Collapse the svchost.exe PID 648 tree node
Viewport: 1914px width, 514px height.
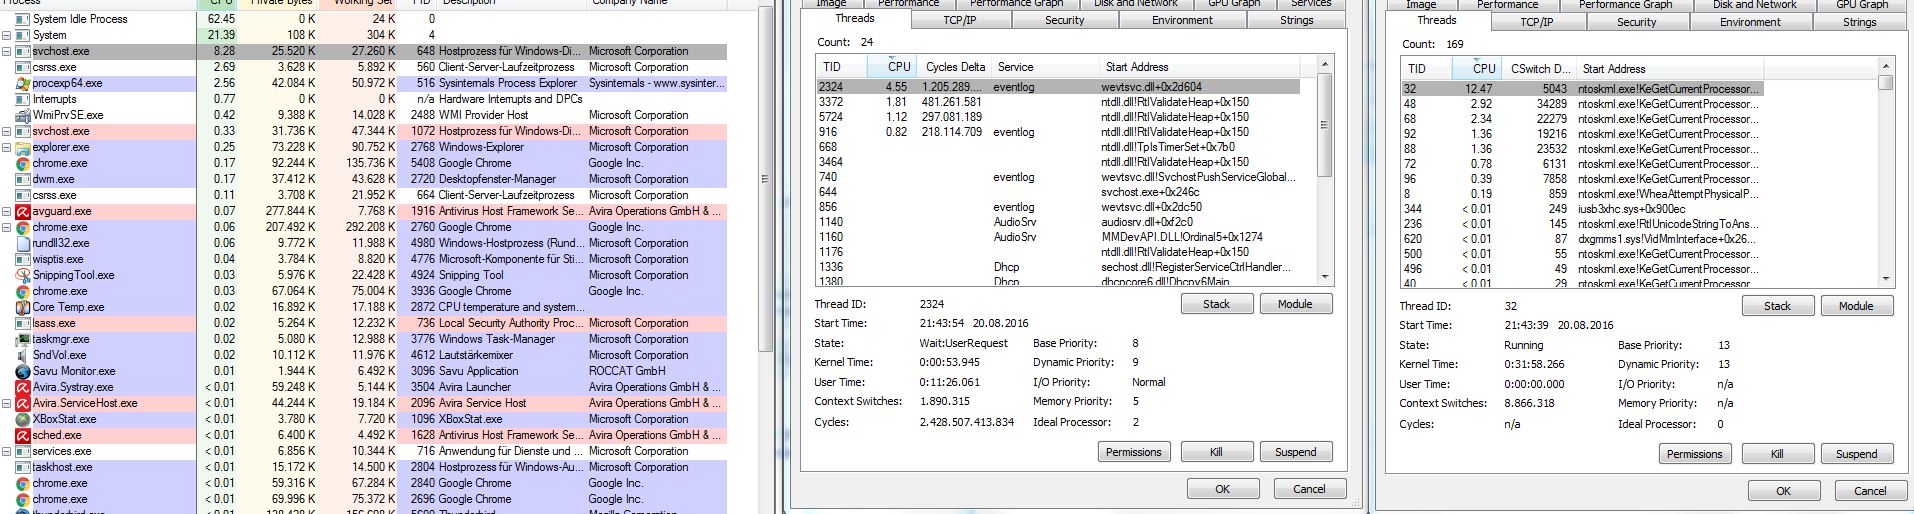[6, 51]
